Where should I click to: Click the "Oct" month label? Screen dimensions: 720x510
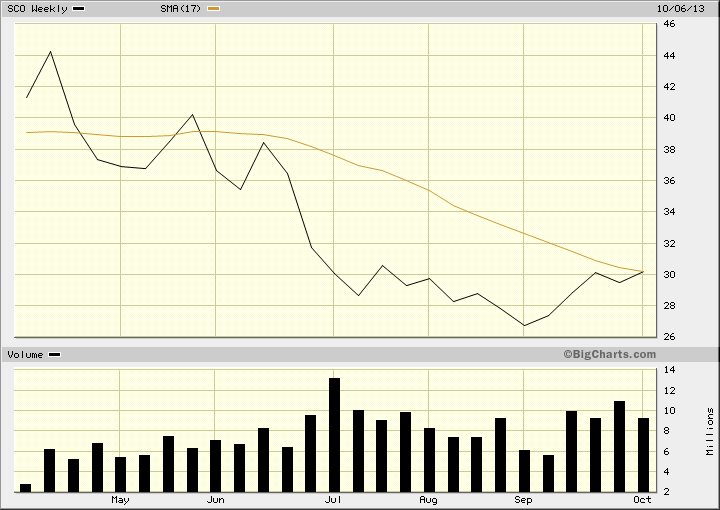[642, 499]
